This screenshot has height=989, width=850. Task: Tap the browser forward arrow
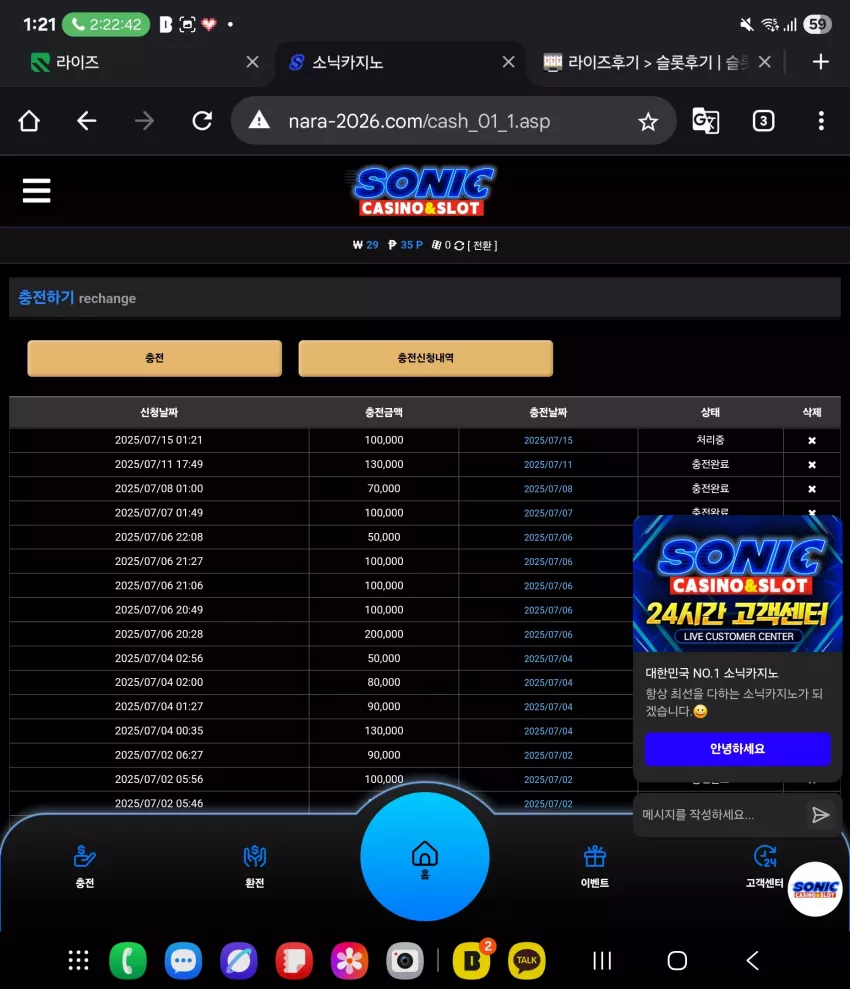point(144,120)
